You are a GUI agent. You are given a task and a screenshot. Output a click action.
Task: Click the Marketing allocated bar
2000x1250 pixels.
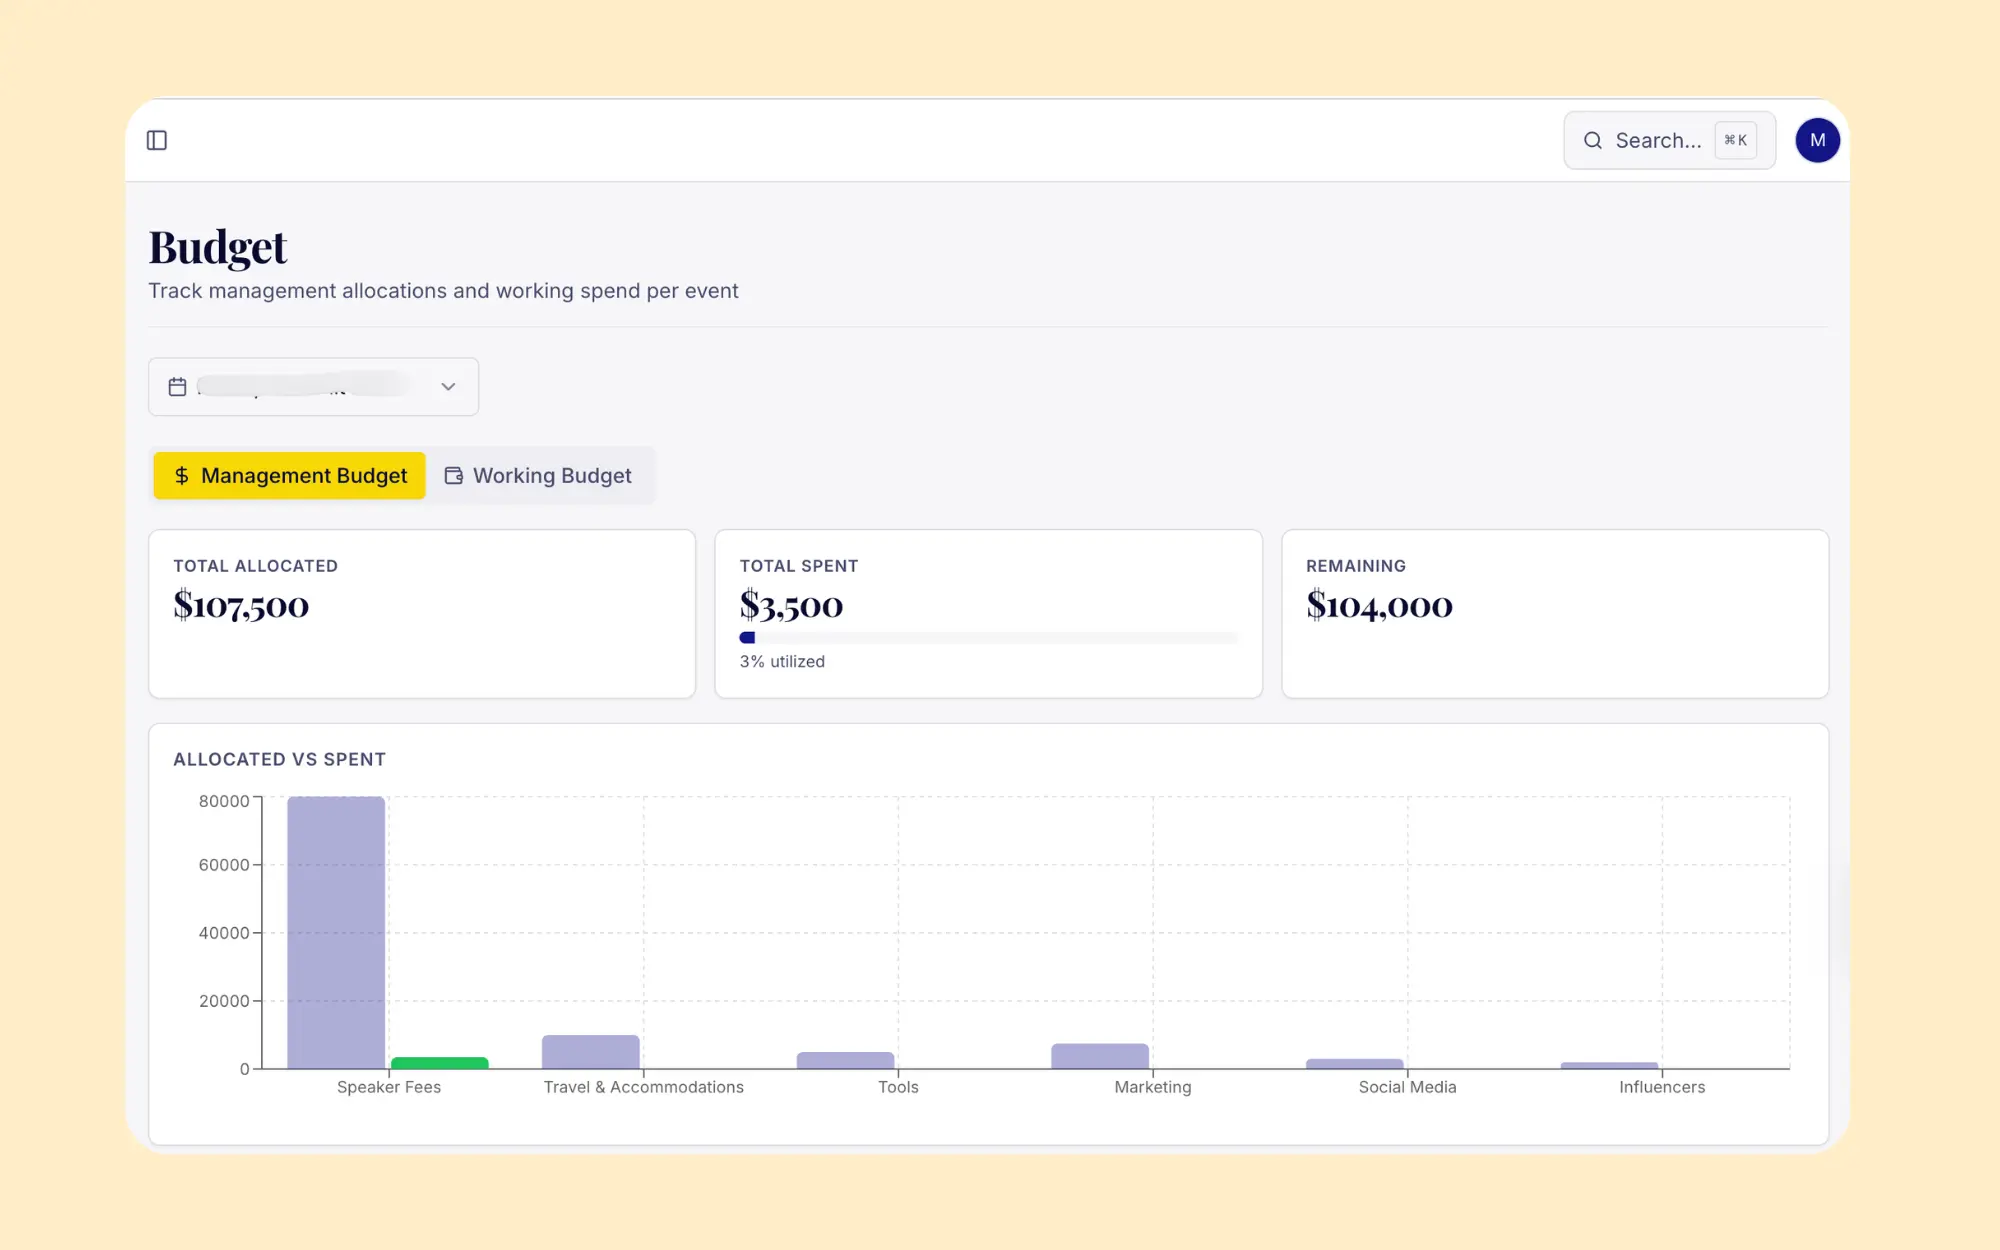(x=1100, y=1056)
